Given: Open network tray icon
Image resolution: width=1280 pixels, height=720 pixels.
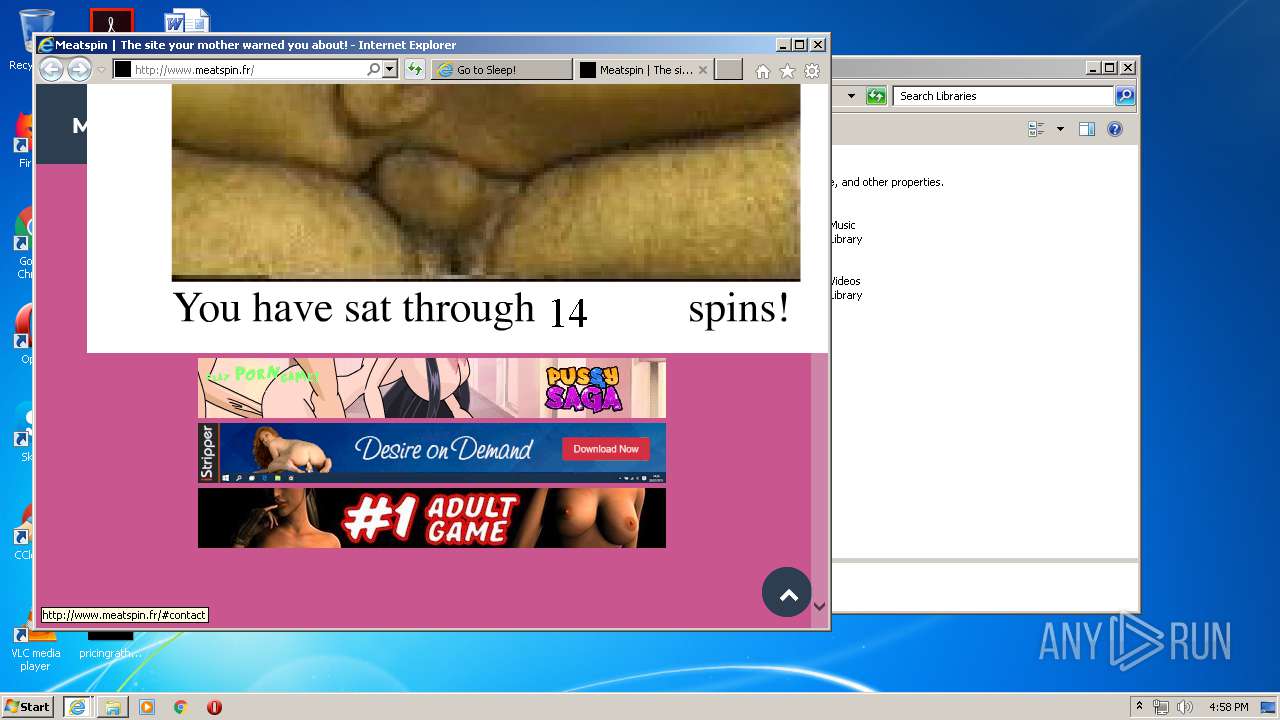Looking at the screenshot, I should (x=1161, y=707).
